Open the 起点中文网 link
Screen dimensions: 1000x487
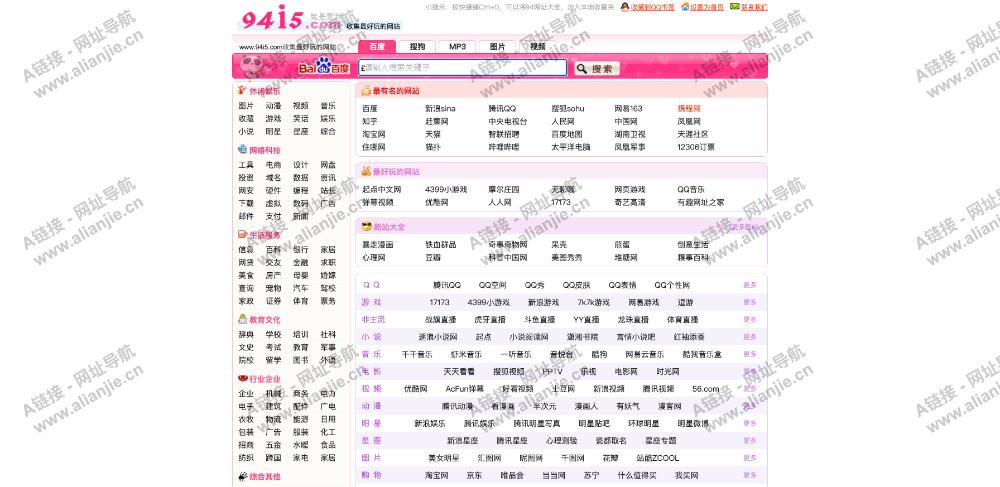[x=381, y=189]
